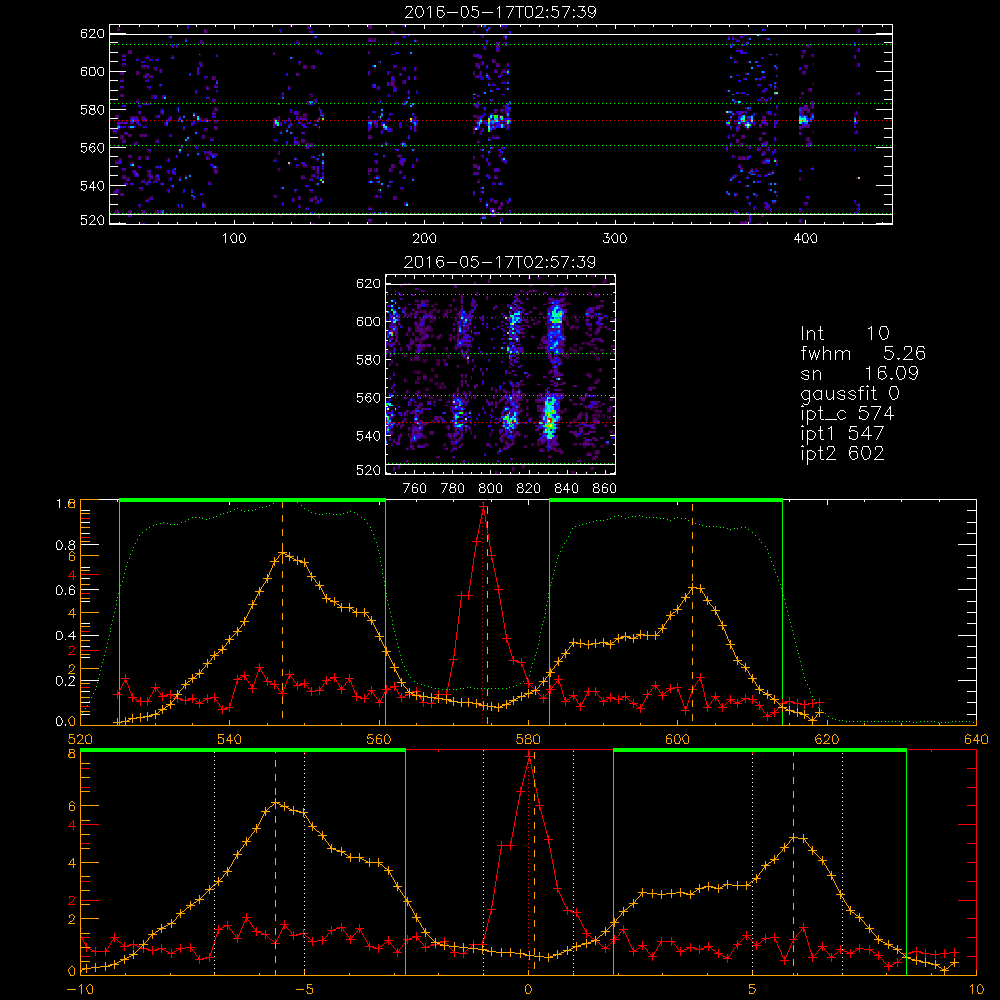The image size is (1000, 1000).
Task: Click orange axis label 620 of profile plot
Action: point(827,740)
